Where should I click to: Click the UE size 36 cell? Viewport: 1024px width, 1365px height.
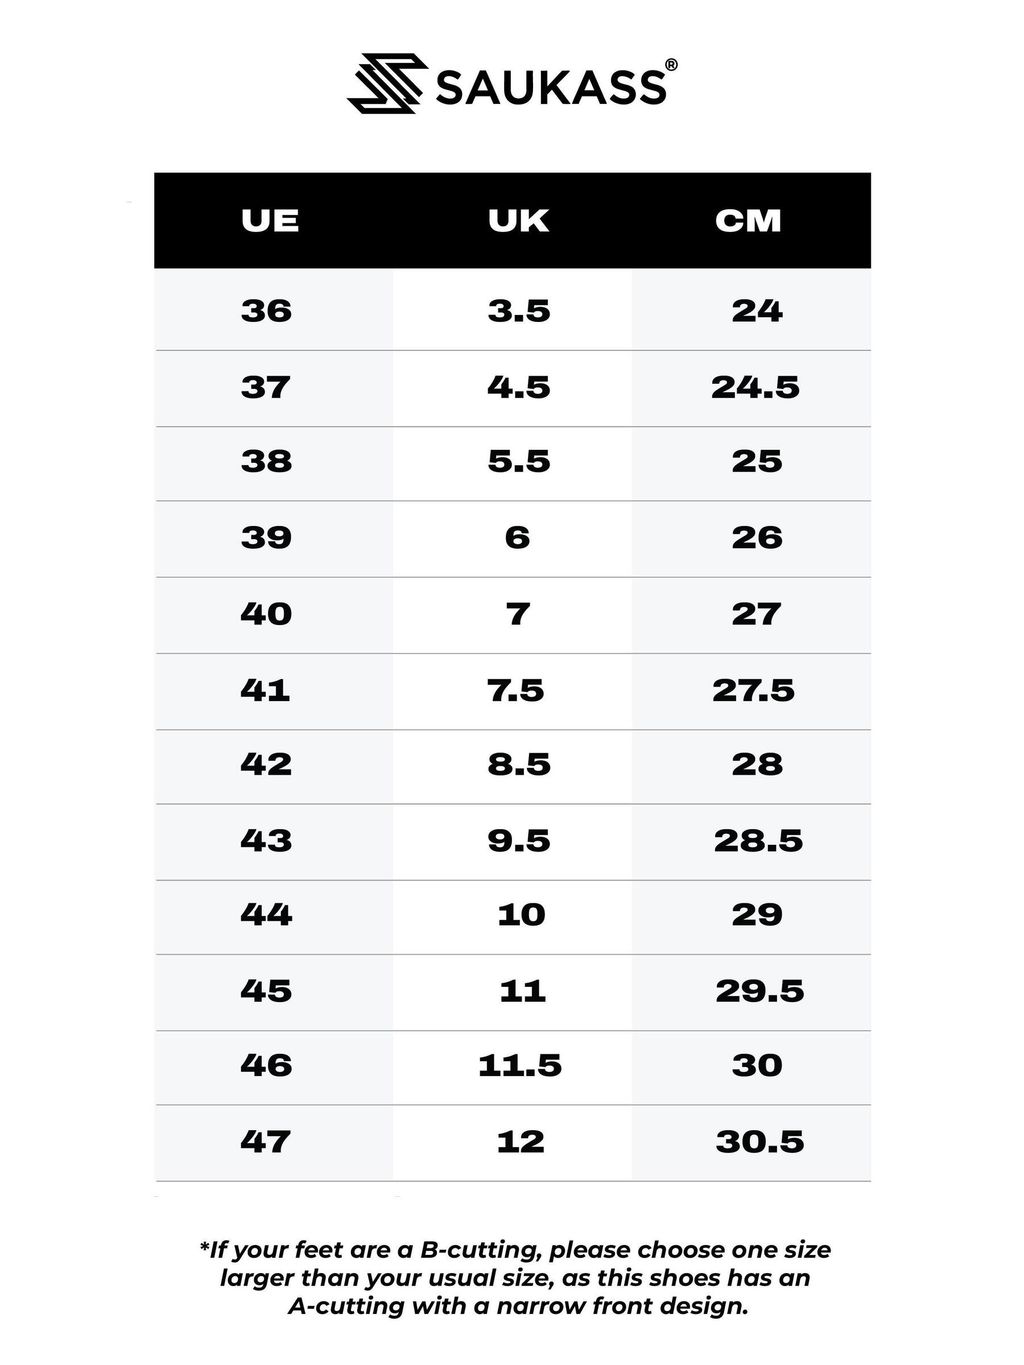[266, 311]
